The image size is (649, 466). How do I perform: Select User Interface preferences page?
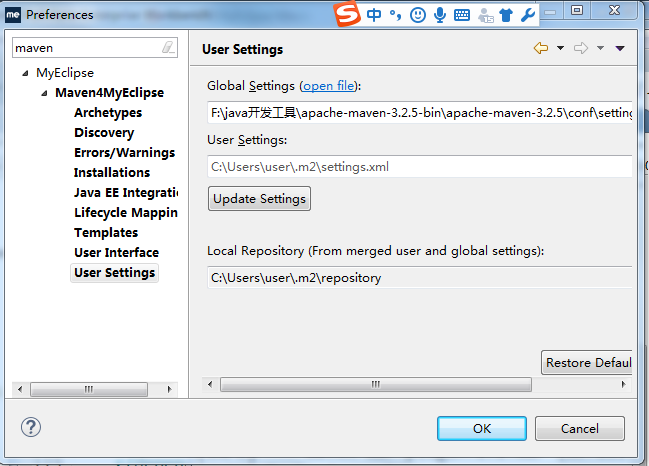[x=116, y=252]
